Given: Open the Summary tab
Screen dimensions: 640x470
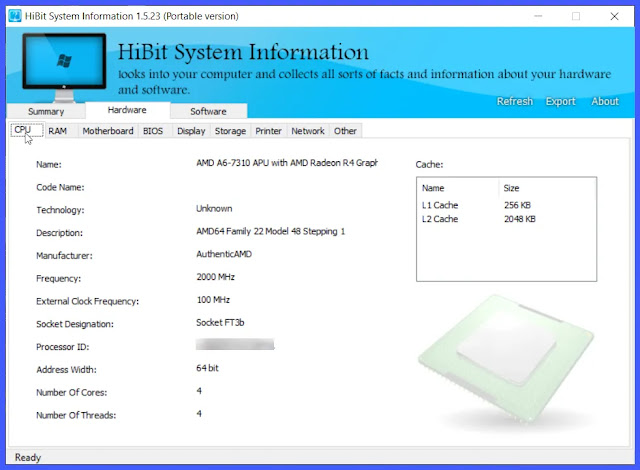Looking at the screenshot, I should [x=46, y=111].
